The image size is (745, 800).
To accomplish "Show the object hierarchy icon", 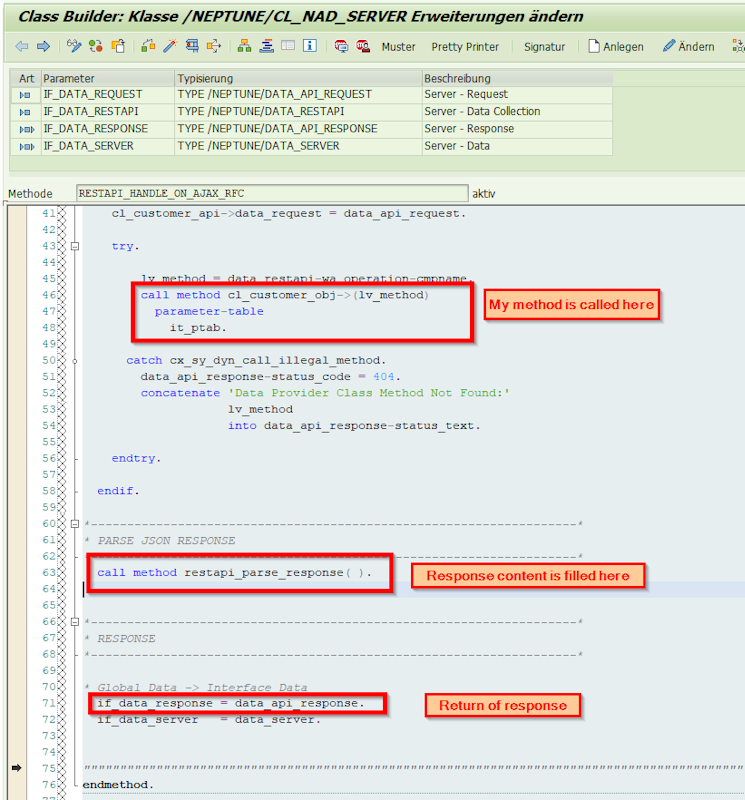I will point(244,46).
